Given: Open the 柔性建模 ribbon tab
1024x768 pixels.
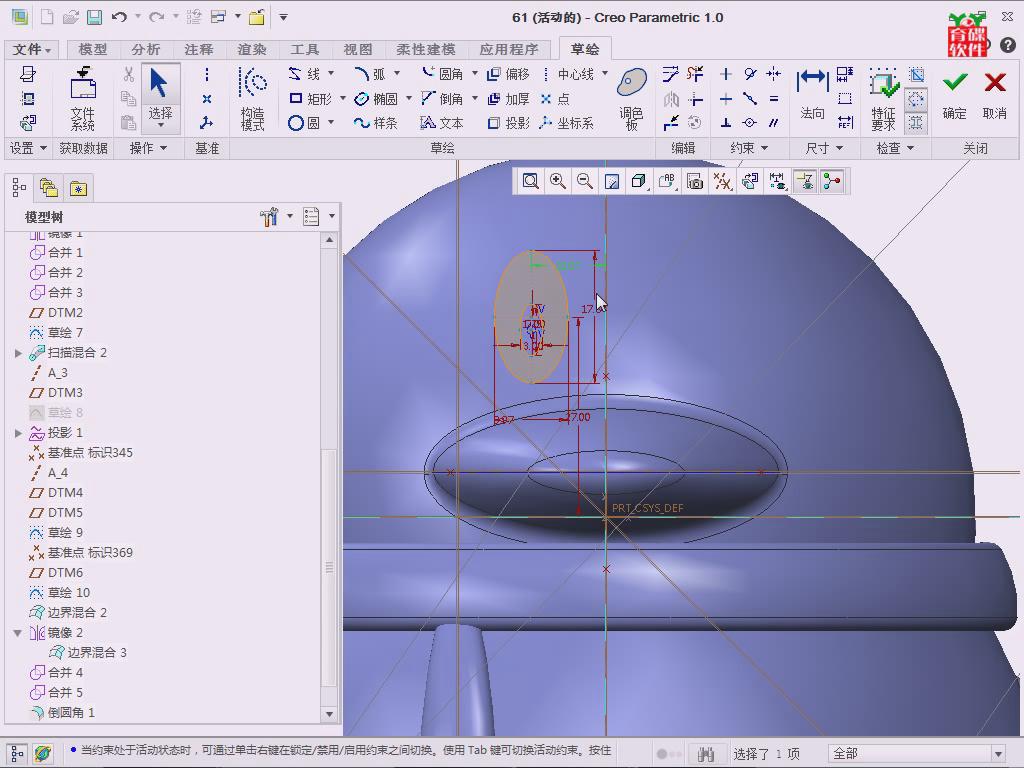Looking at the screenshot, I should (425, 49).
